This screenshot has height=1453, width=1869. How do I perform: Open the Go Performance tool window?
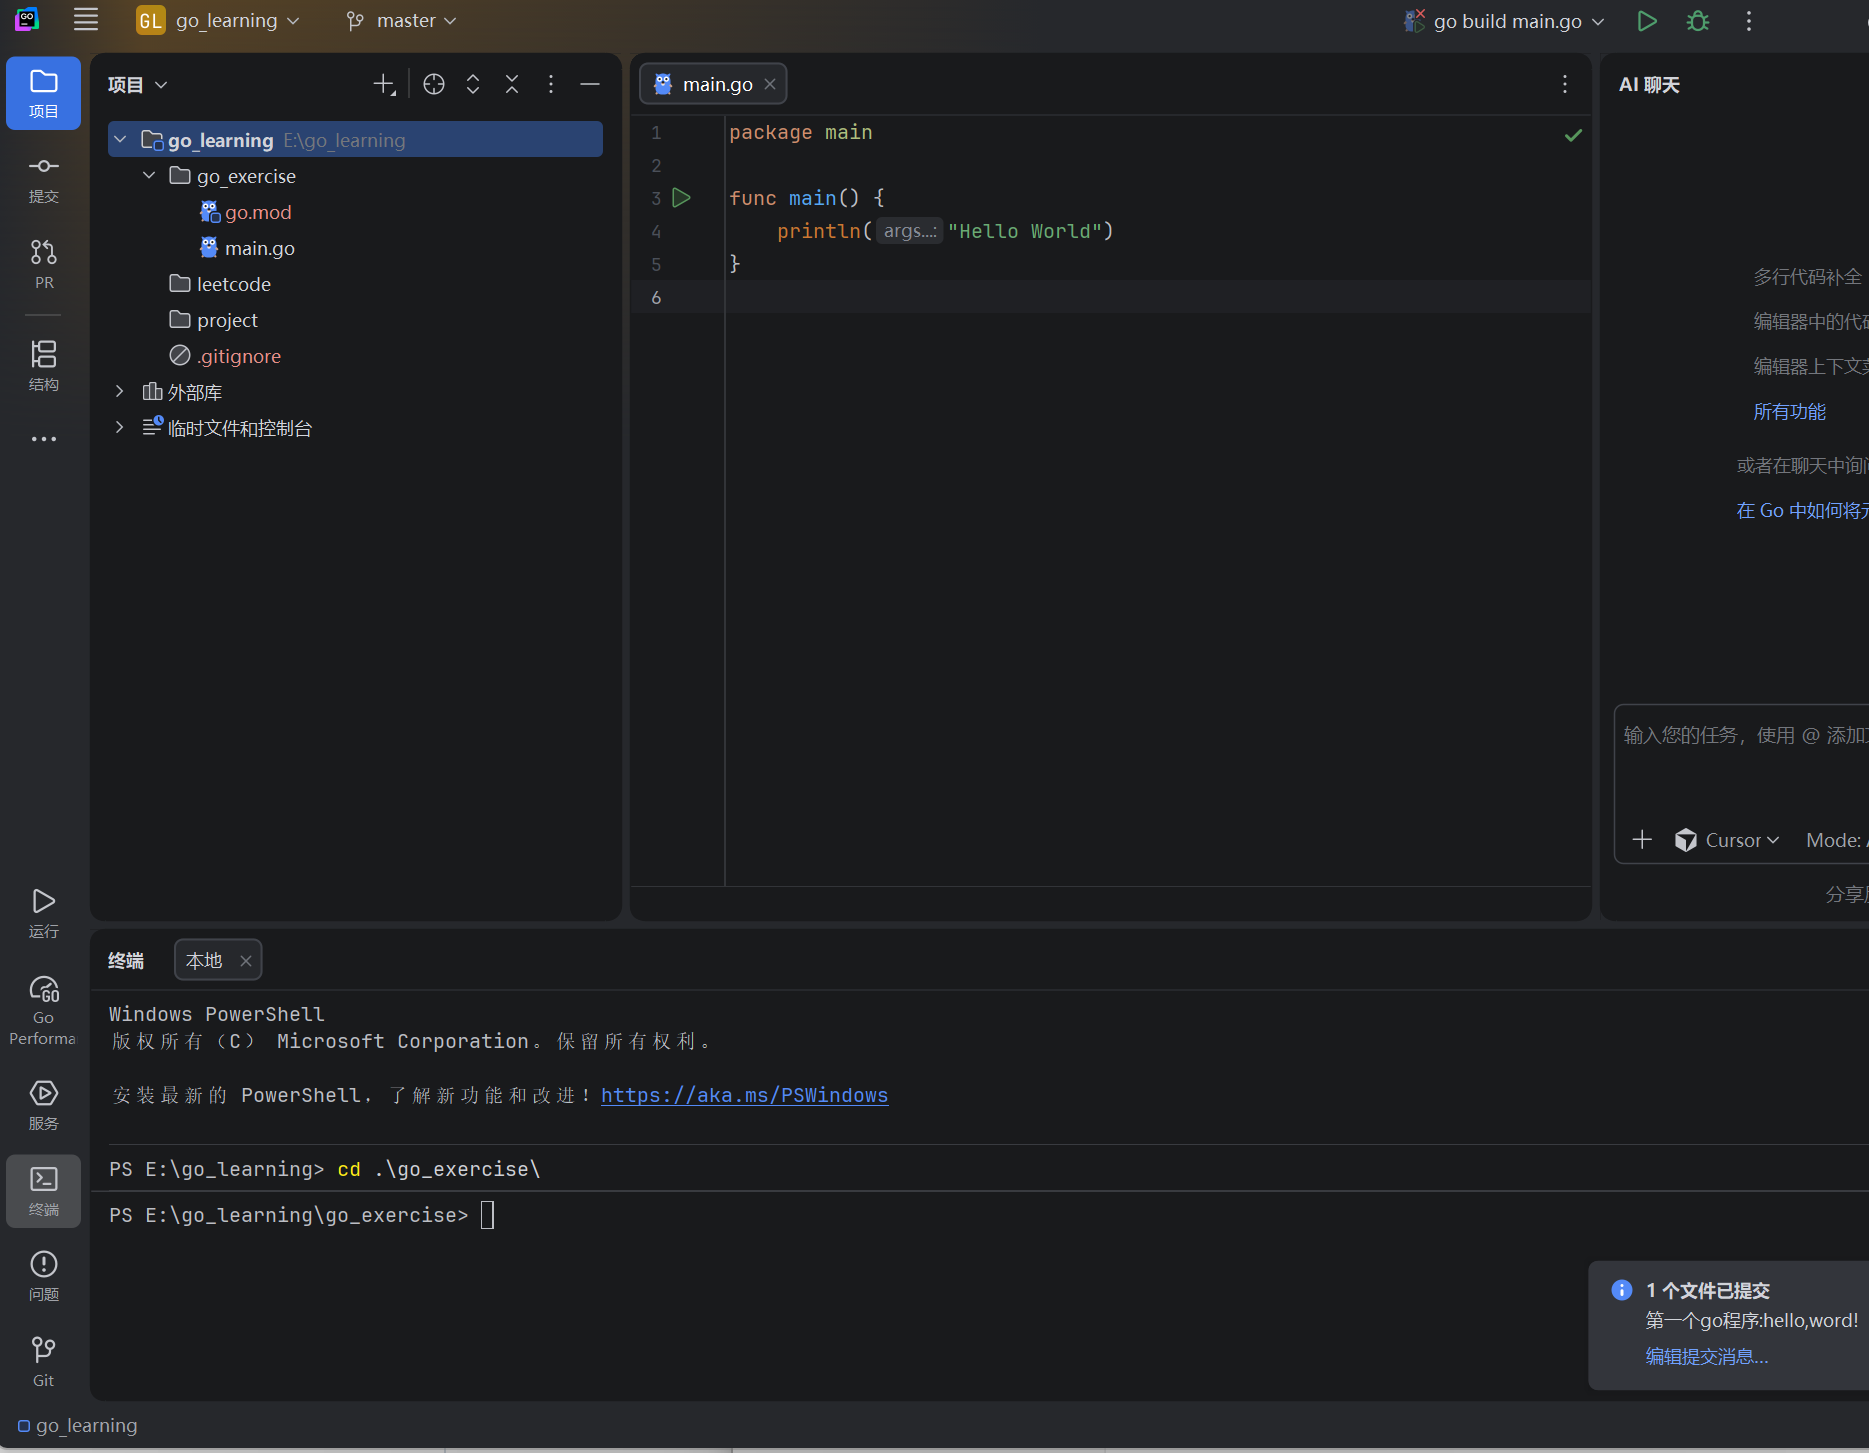click(44, 1011)
